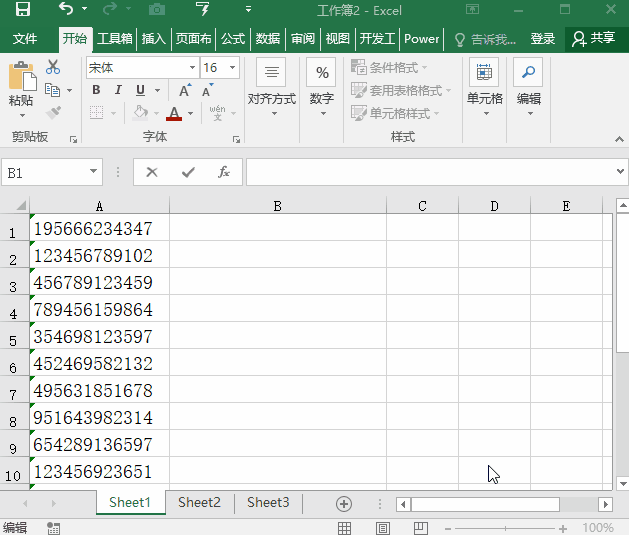The height and width of the screenshot is (535, 629).
Task: Click the filter lightning icon in quick access
Action: [203, 9]
